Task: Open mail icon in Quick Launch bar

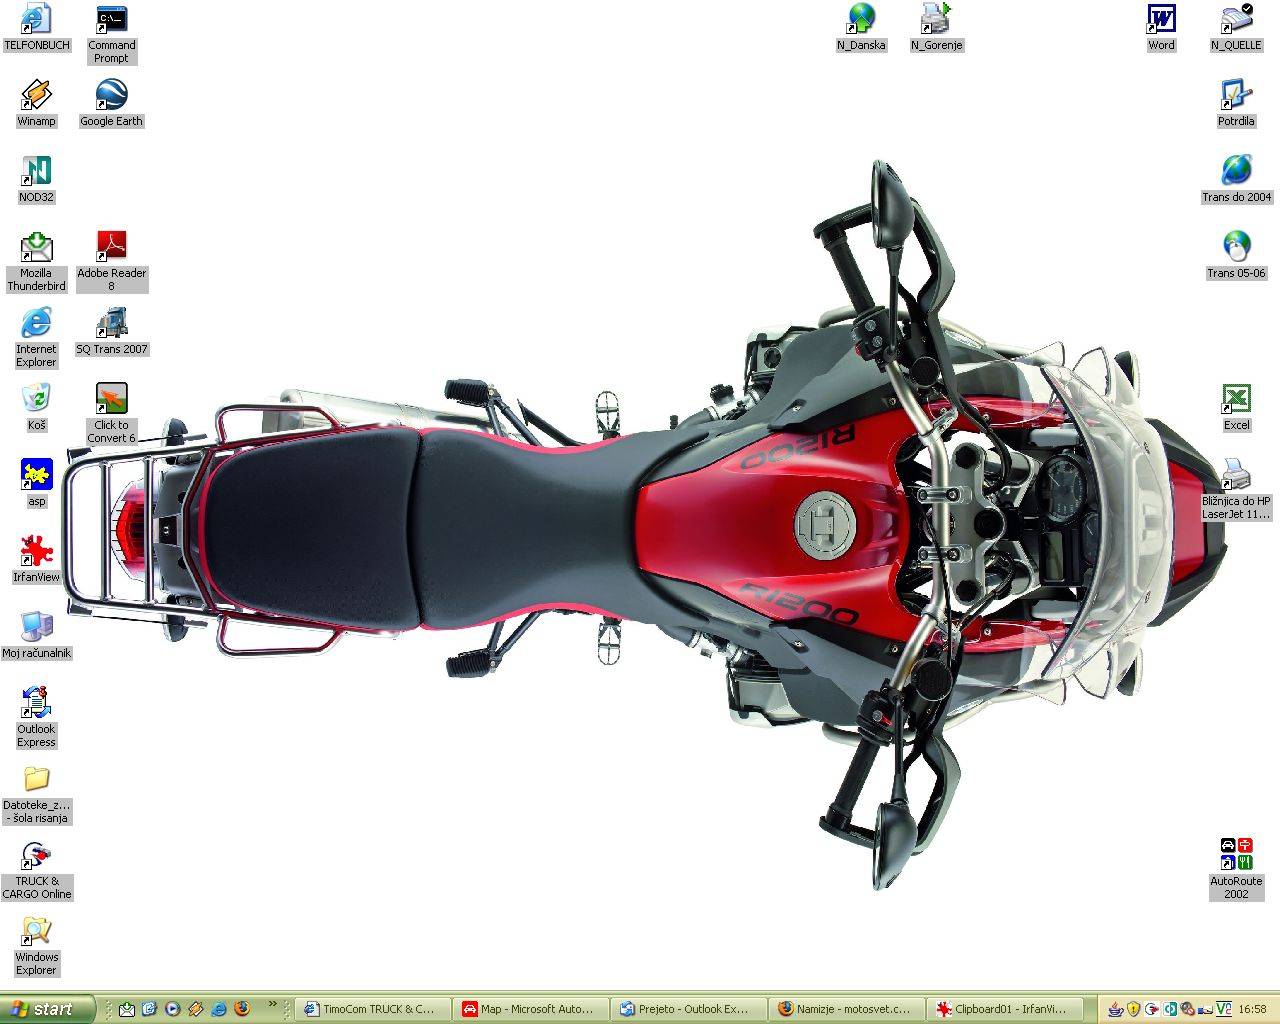Action: pyautogui.click(x=126, y=1009)
